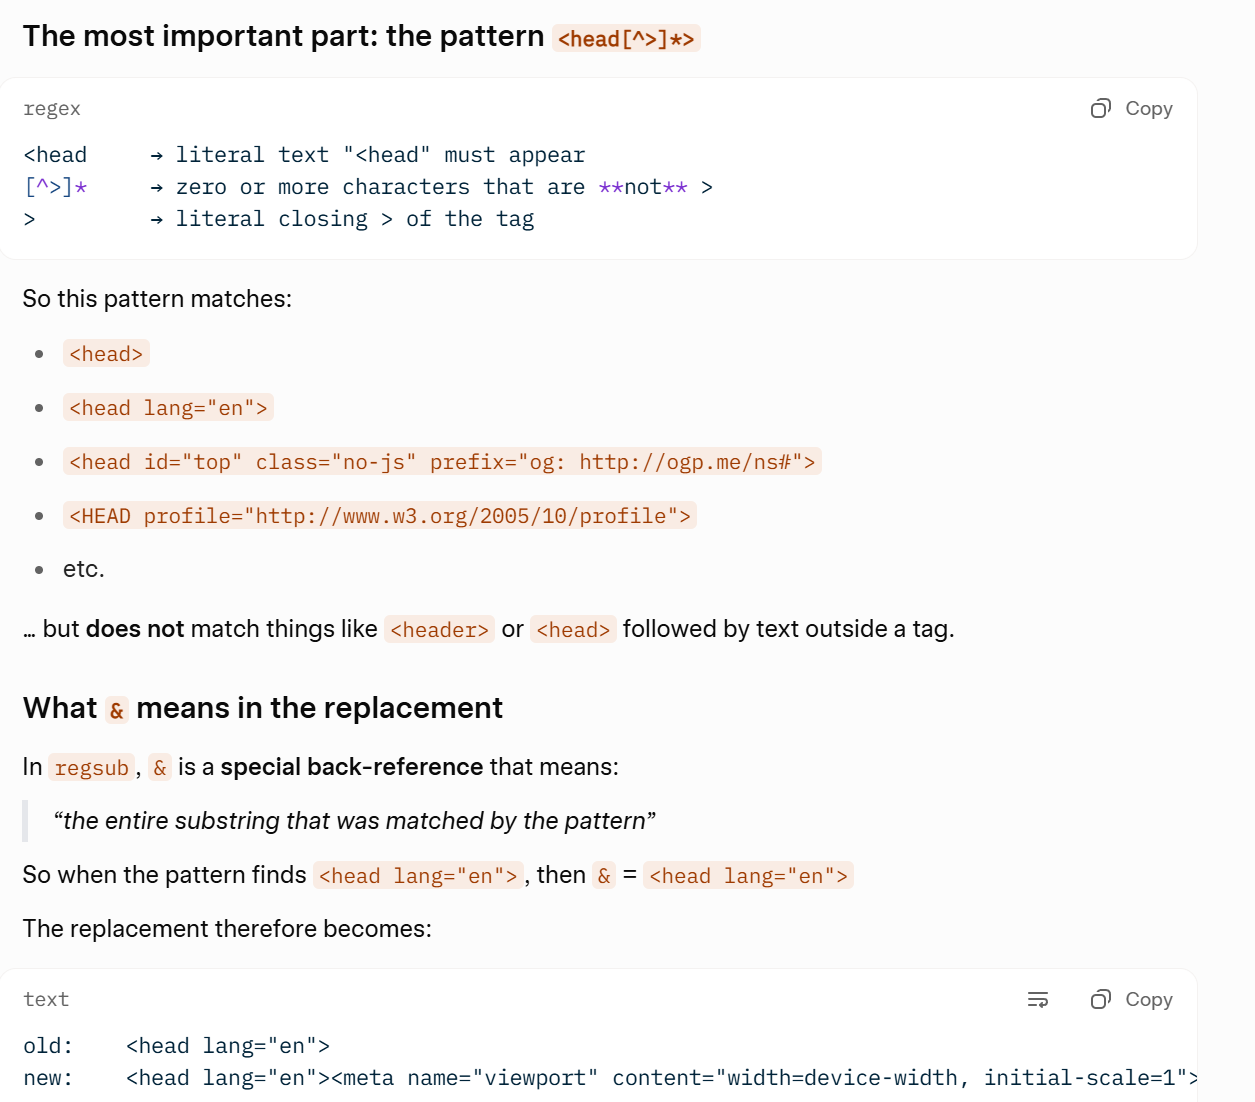The width and height of the screenshot is (1255, 1102).
Task: Click the <head[^>]*> code in the top heading
Action: 626,39
